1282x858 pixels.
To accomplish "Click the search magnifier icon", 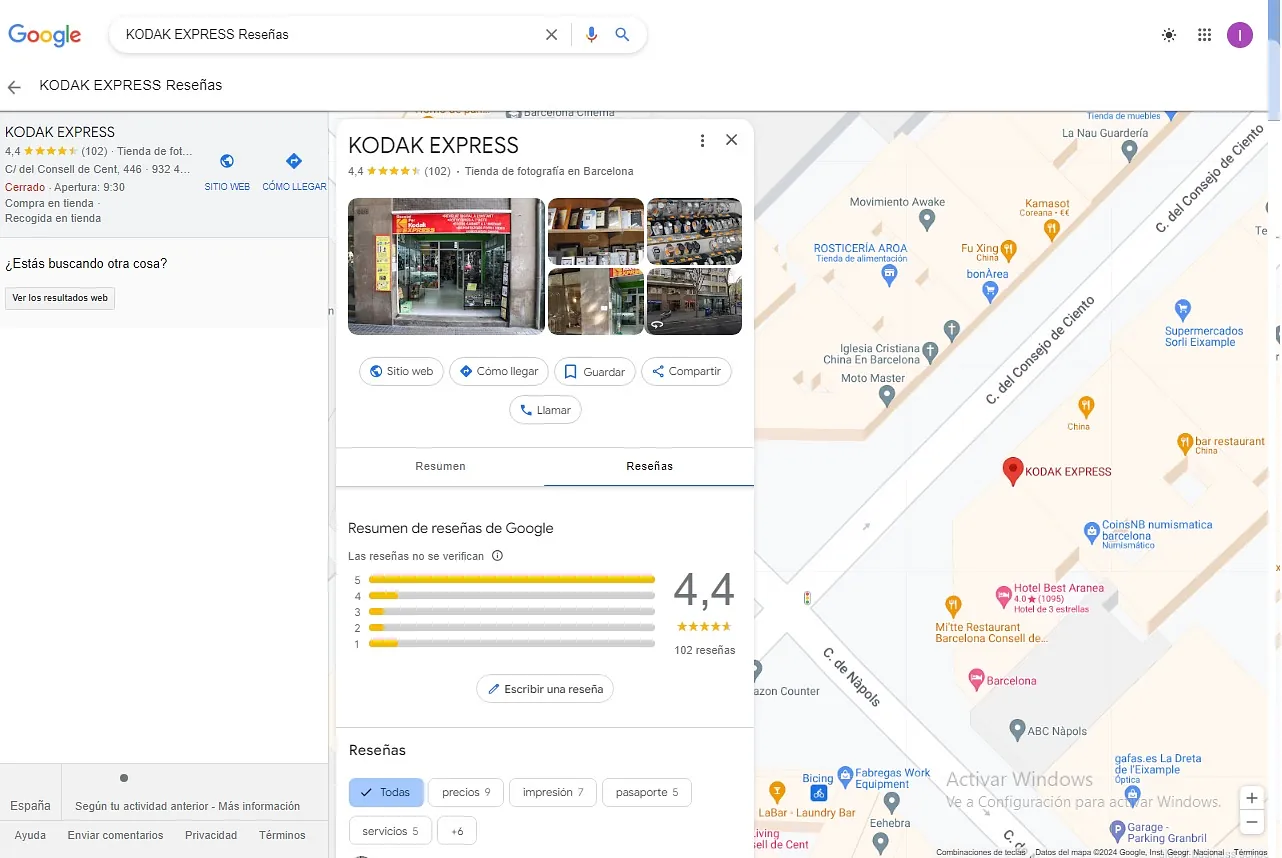I will point(622,35).
